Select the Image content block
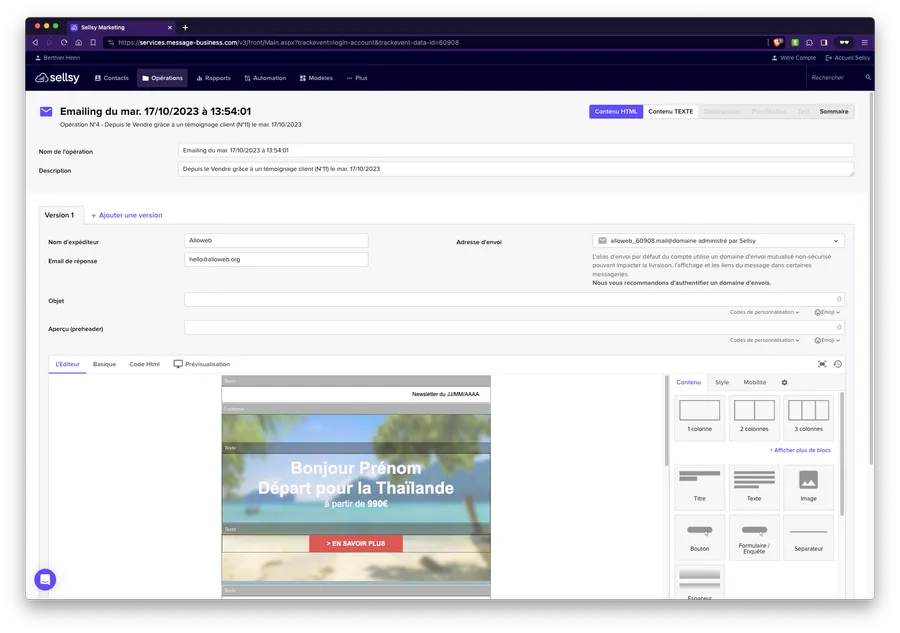 [x=808, y=487]
